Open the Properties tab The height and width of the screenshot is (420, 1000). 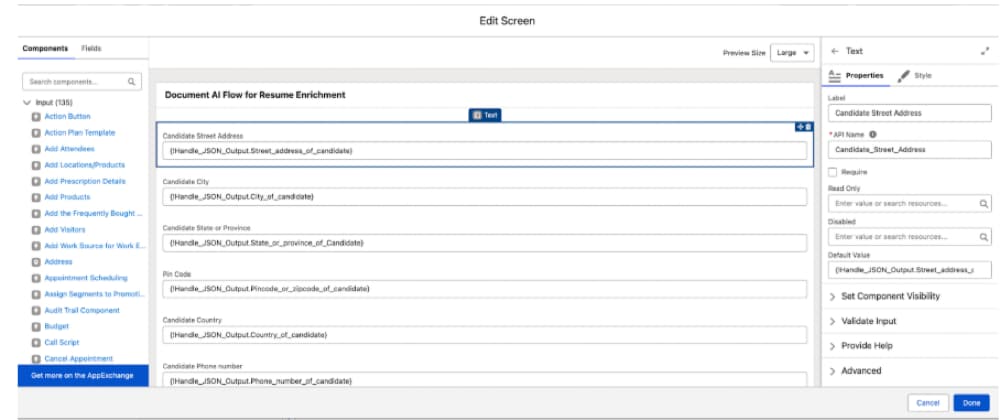[x=856, y=75]
